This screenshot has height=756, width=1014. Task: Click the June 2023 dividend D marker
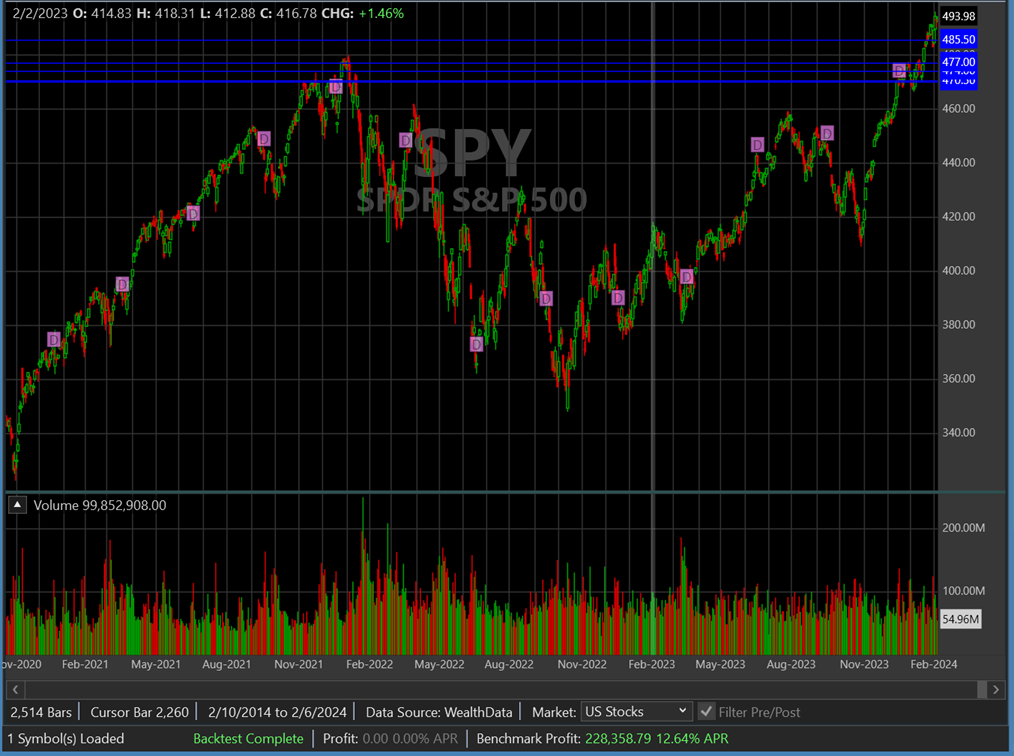click(757, 145)
